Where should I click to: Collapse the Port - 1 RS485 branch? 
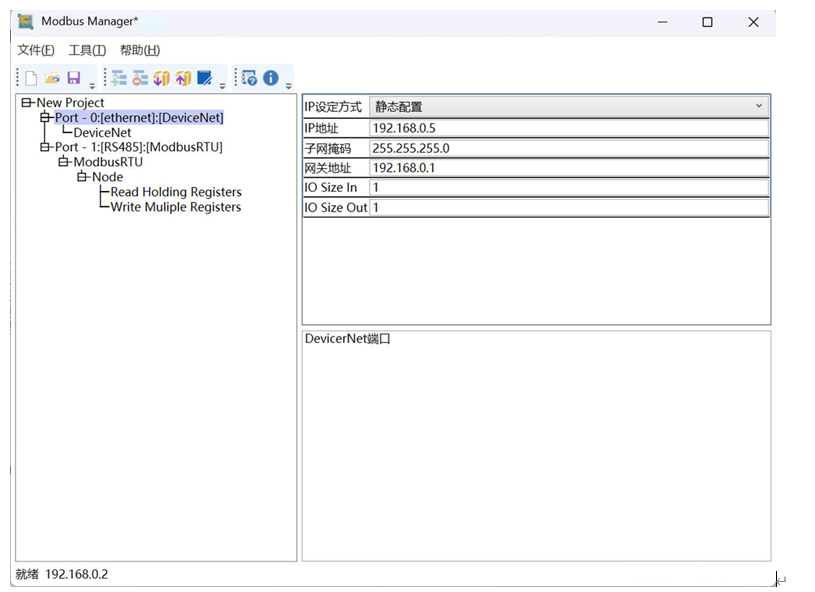(45, 147)
